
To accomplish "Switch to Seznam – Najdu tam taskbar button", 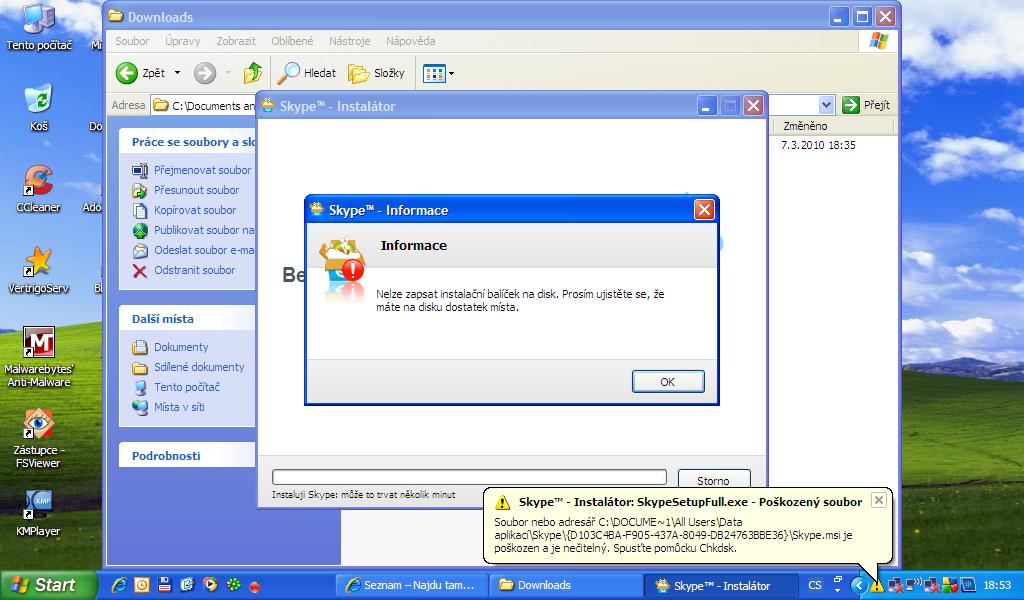I will click(x=411, y=585).
